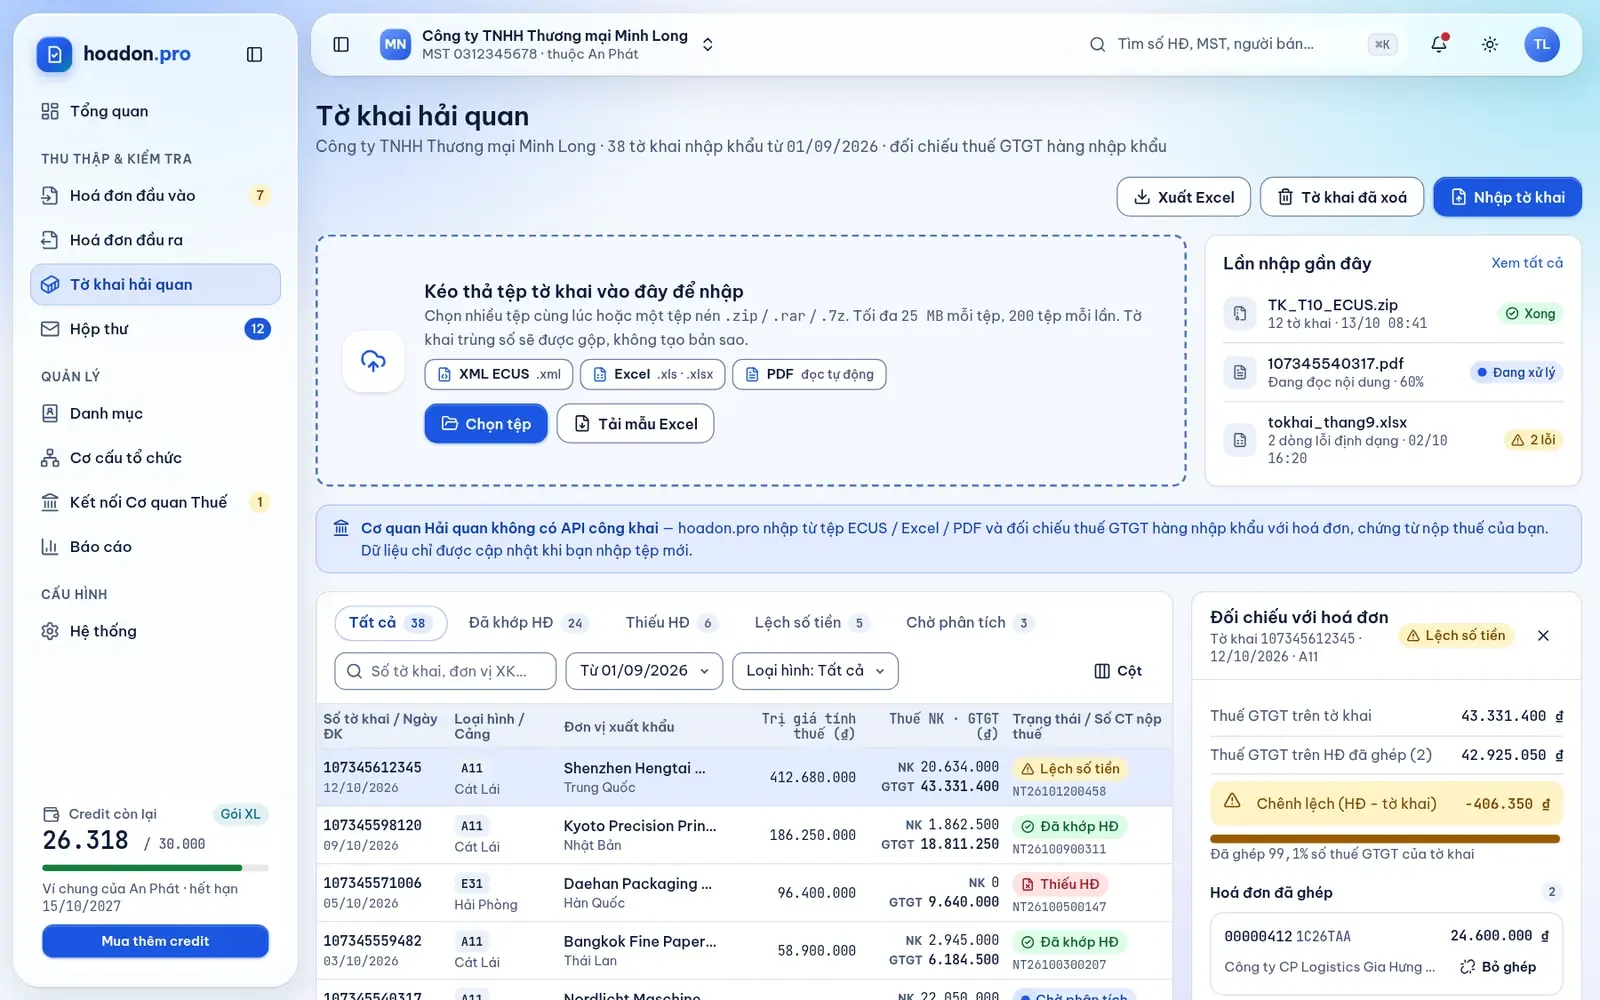Open Kết nối Cơ quan Thuế
Image resolution: width=1600 pixels, height=1000 pixels.
point(155,502)
